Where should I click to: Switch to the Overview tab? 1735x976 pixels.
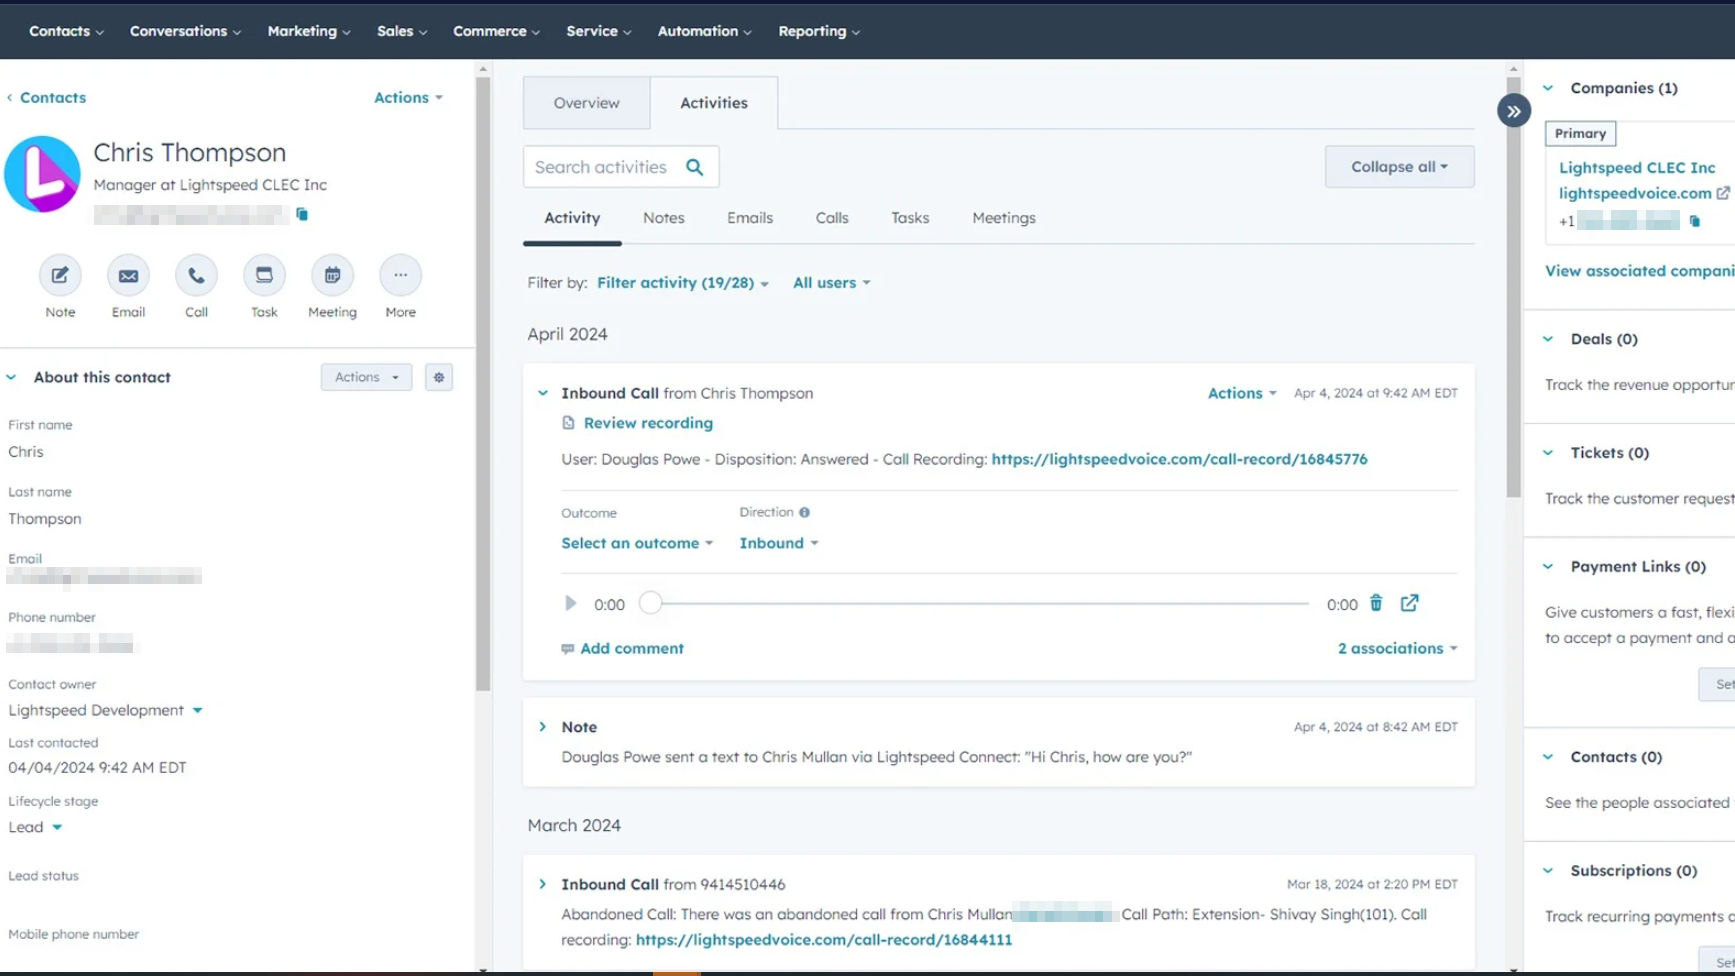click(x=586, y=103)
